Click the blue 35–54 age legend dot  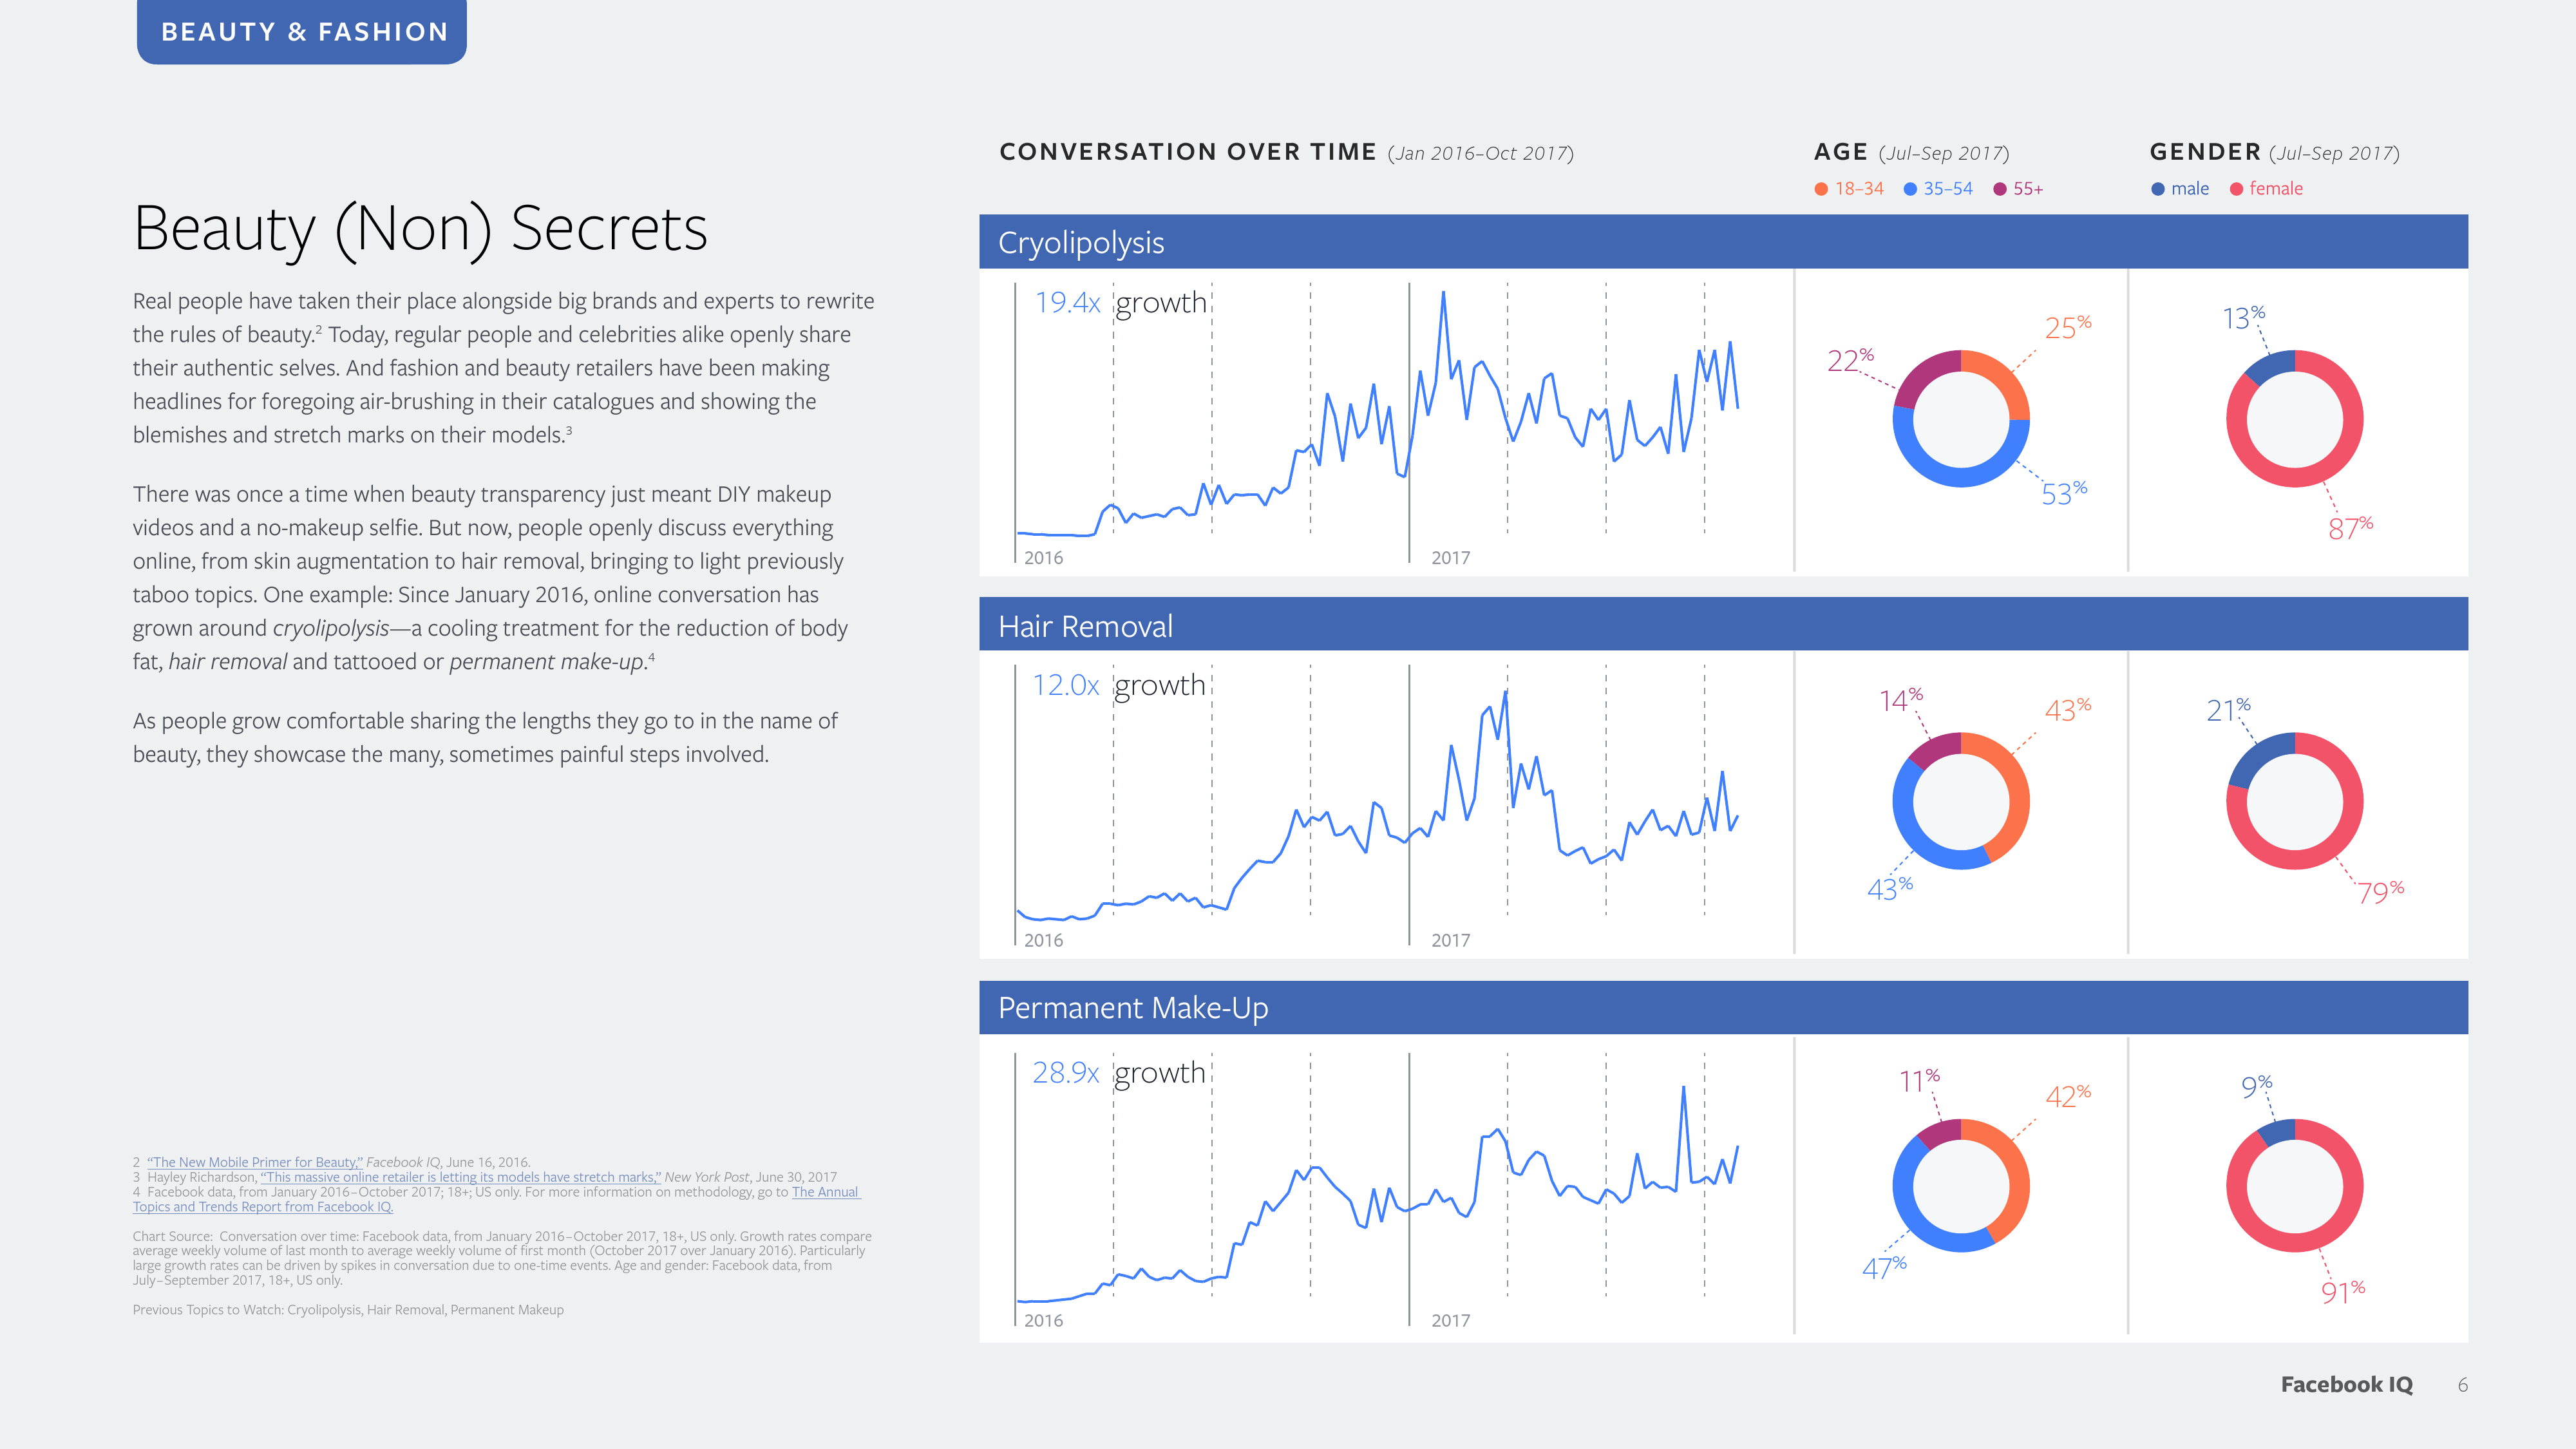[x=1910, y=189]
